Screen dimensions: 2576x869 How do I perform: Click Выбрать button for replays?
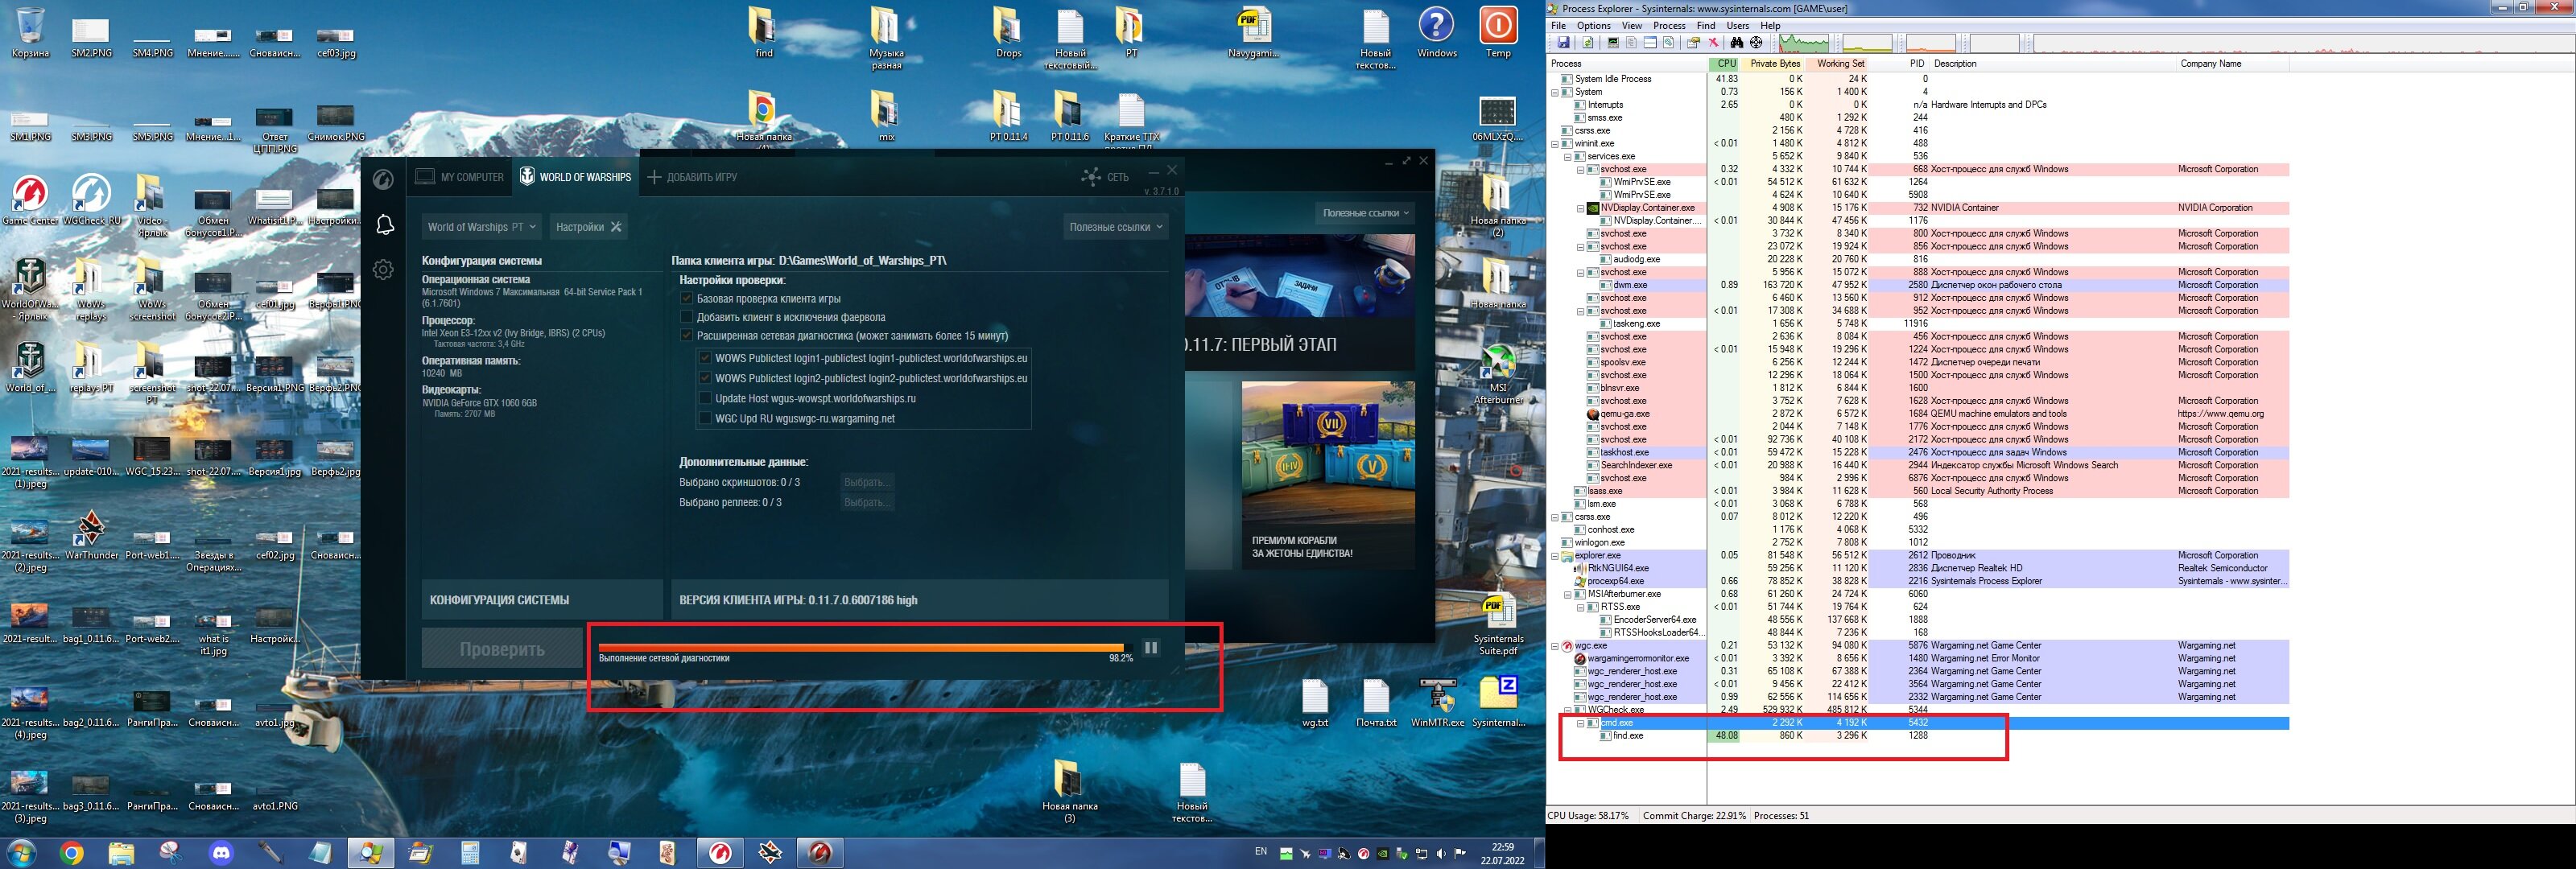[x=866, y=502]
